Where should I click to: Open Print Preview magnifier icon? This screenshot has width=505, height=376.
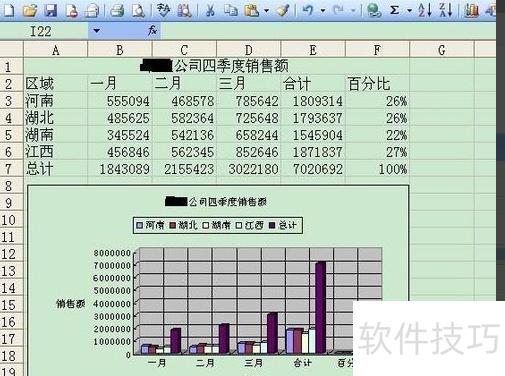[x=138, y=10]
